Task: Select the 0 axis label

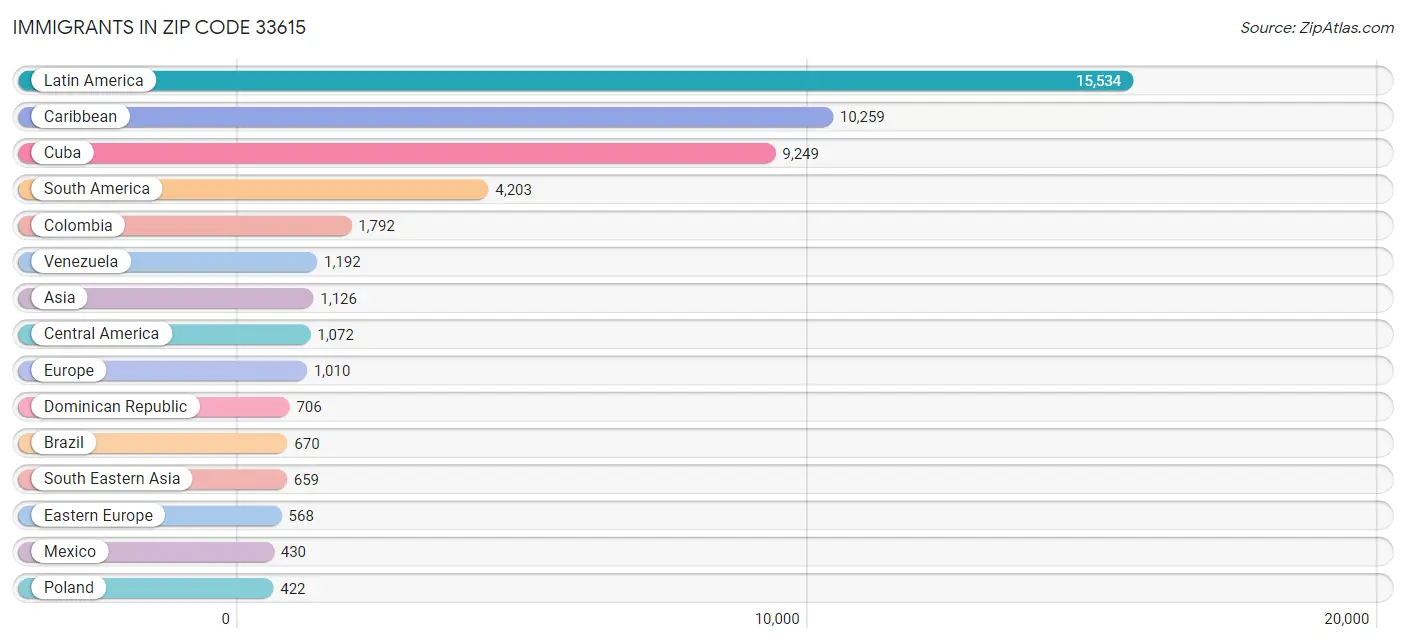Action: tap(225, 618)
